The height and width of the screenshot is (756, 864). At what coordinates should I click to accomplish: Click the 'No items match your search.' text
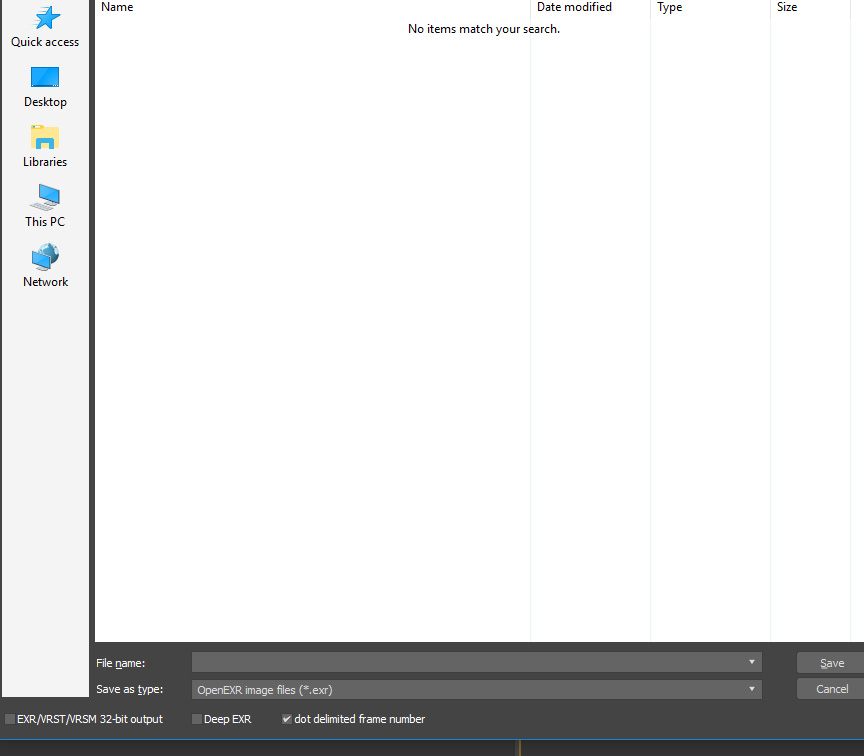(484, 29)
